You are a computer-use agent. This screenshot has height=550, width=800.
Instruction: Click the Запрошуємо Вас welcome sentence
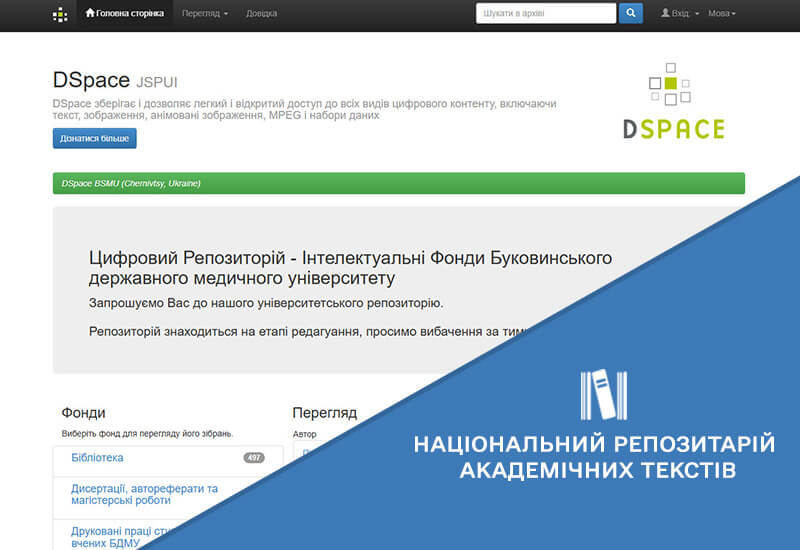[x=266, y=303]
